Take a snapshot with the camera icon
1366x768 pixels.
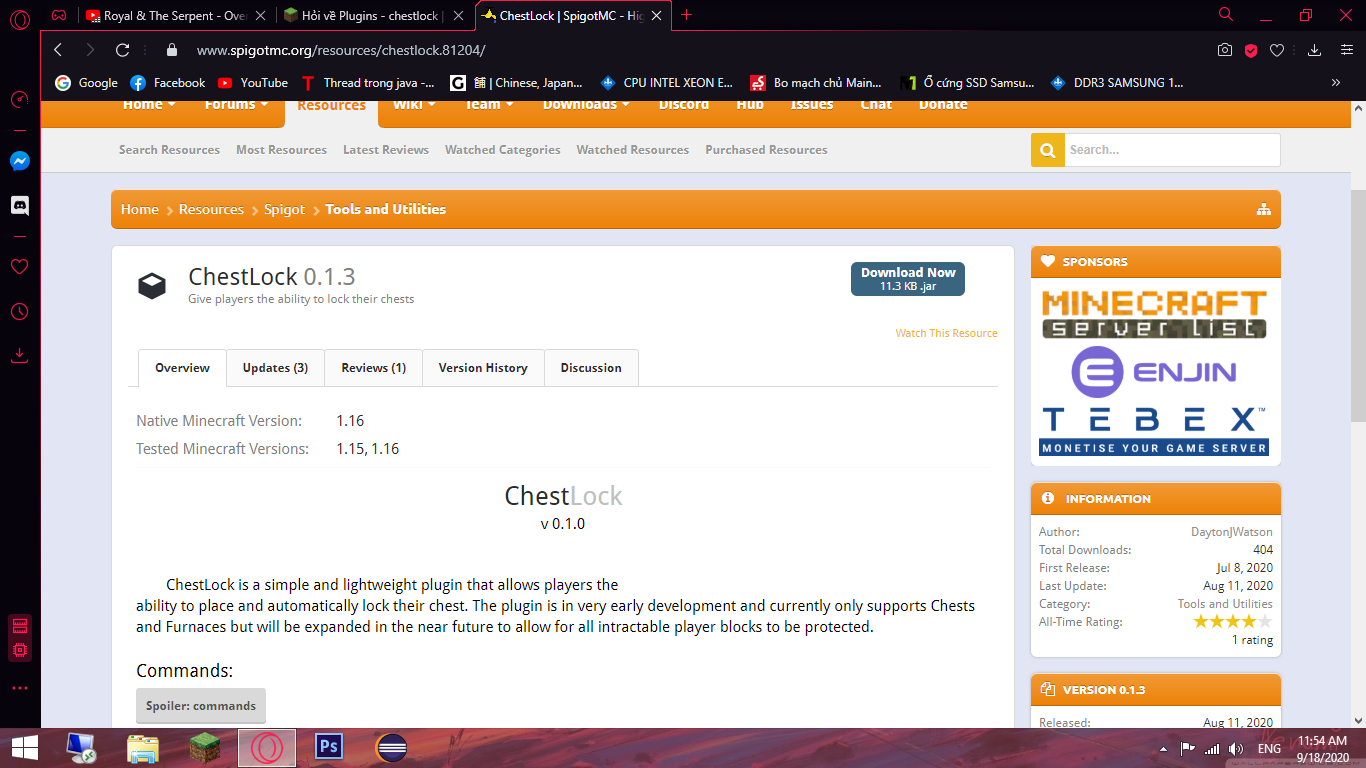click(x=1225, y=50)
